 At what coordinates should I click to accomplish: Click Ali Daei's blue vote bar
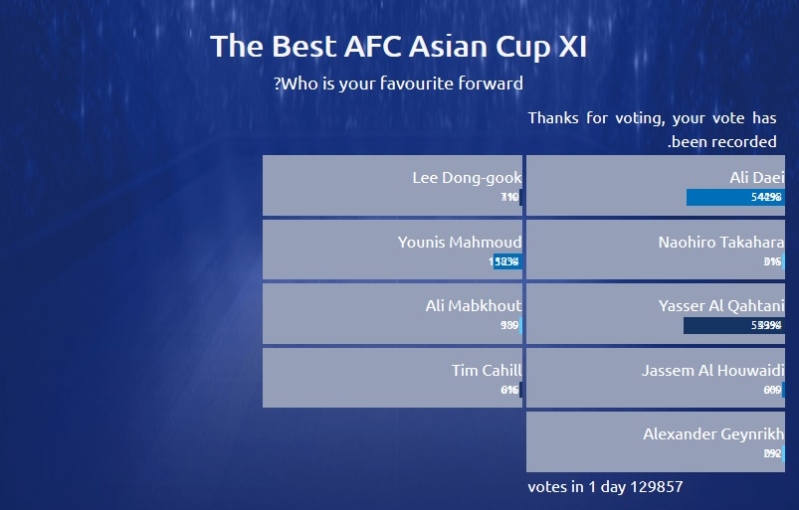(735, 197)
